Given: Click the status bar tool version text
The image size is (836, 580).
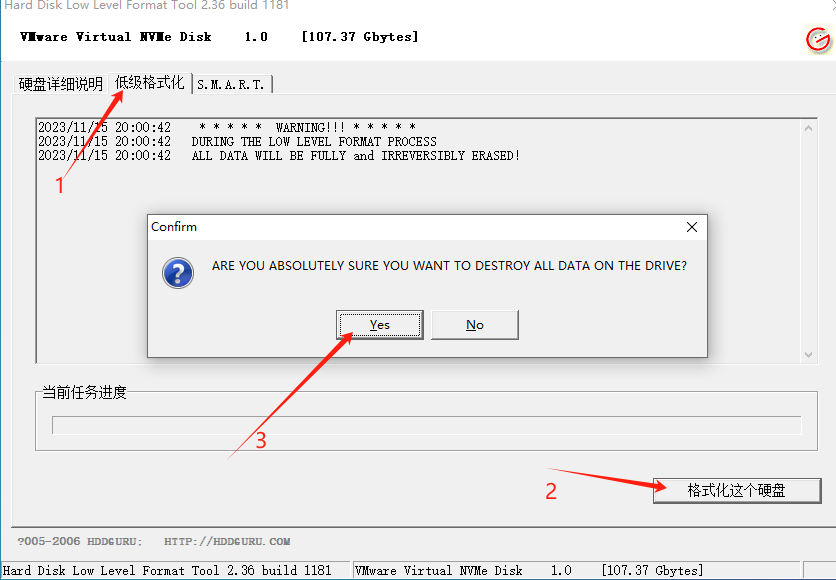Looking at the screenshot, I should (168, 571).
